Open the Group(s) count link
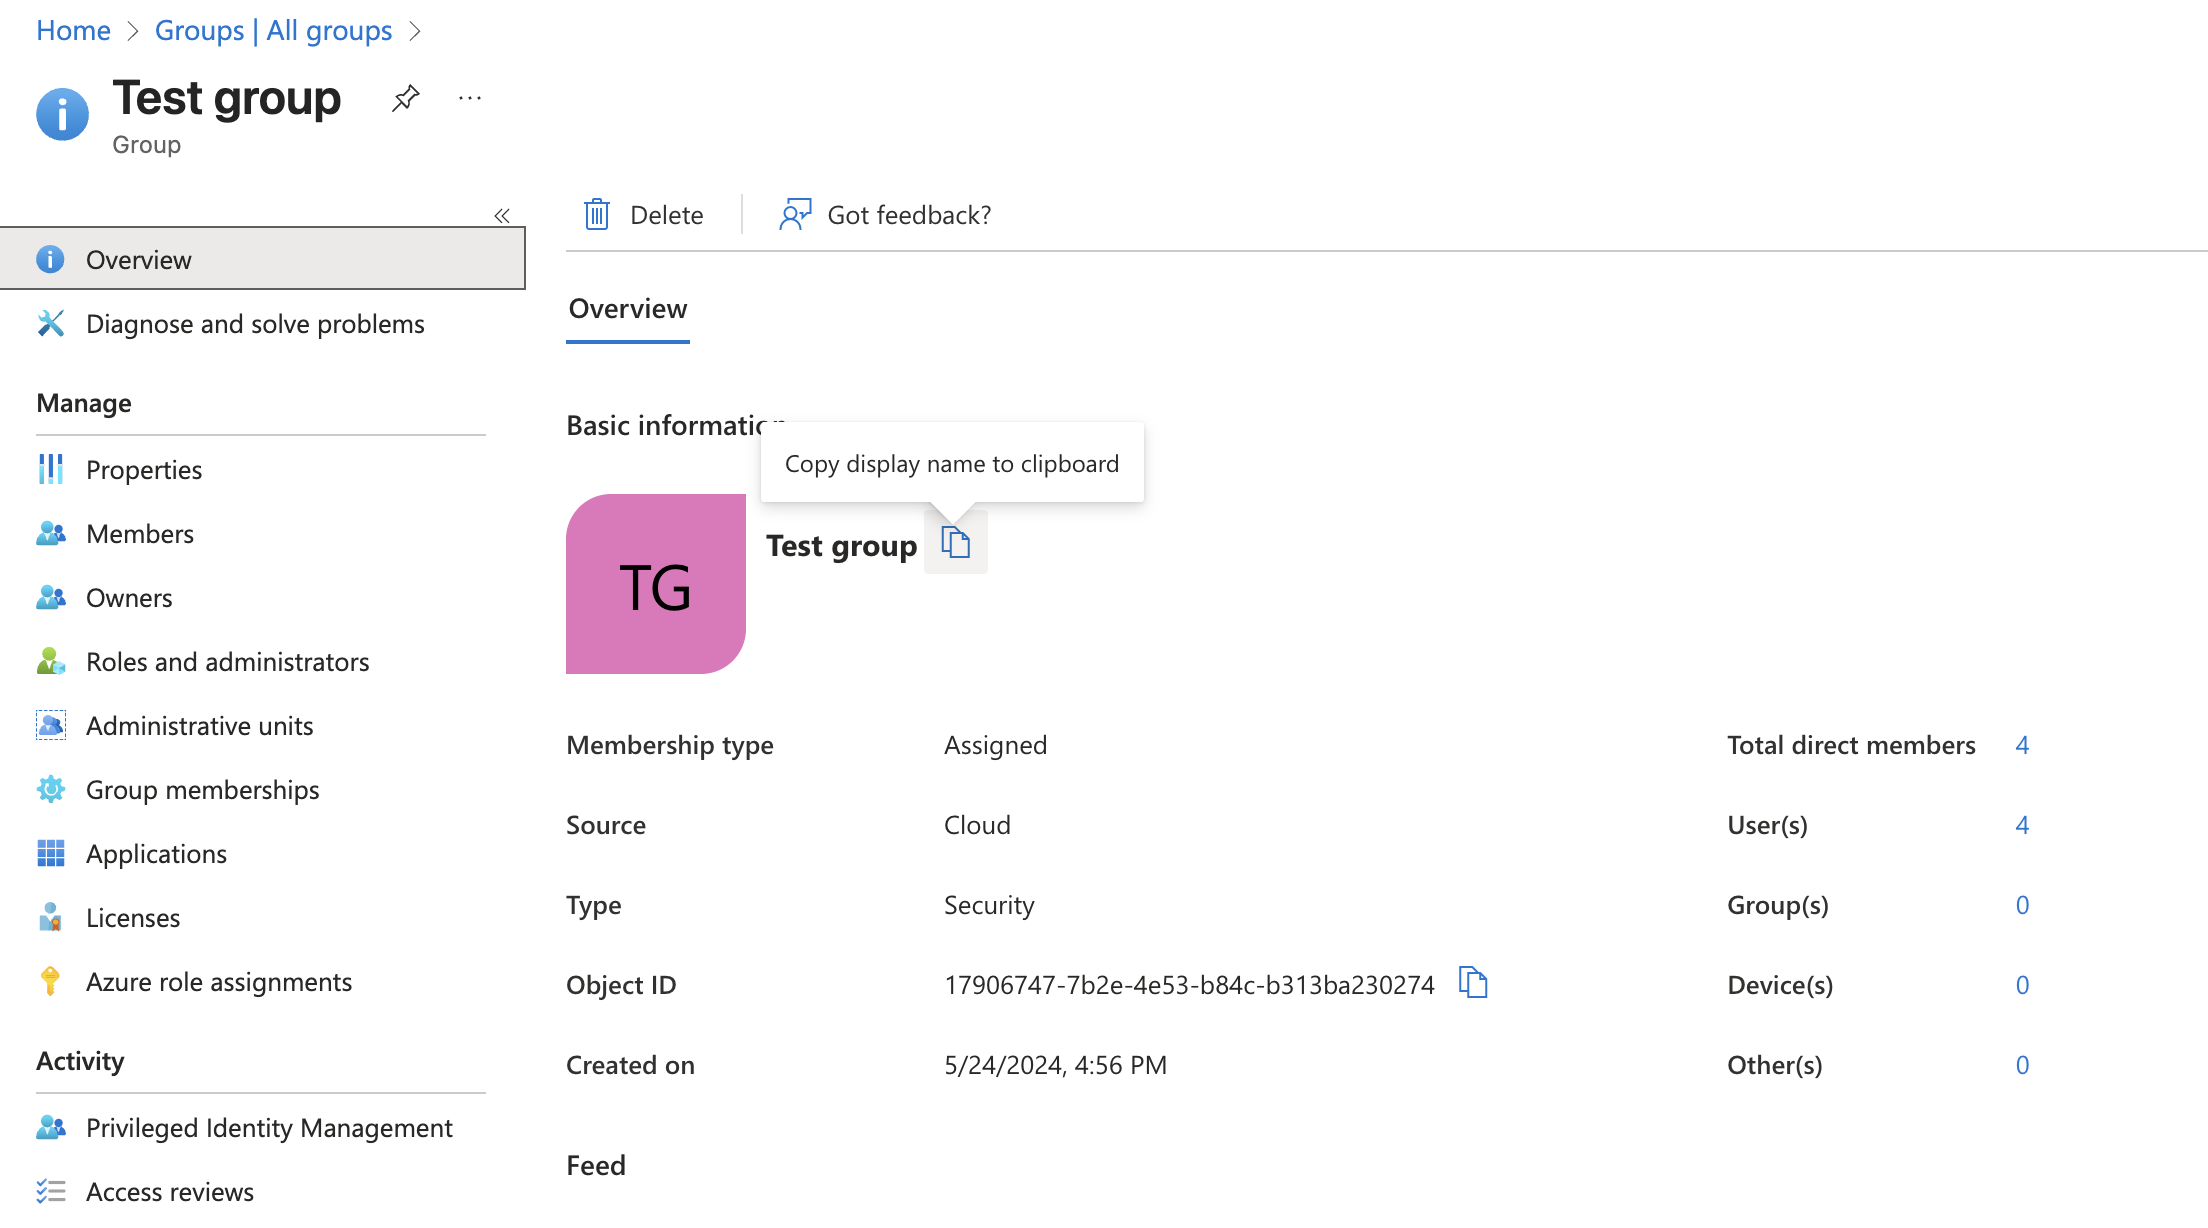The height and width of the screenshot is (1228, 2208). pyautogui.click(x=2022, y=905)
